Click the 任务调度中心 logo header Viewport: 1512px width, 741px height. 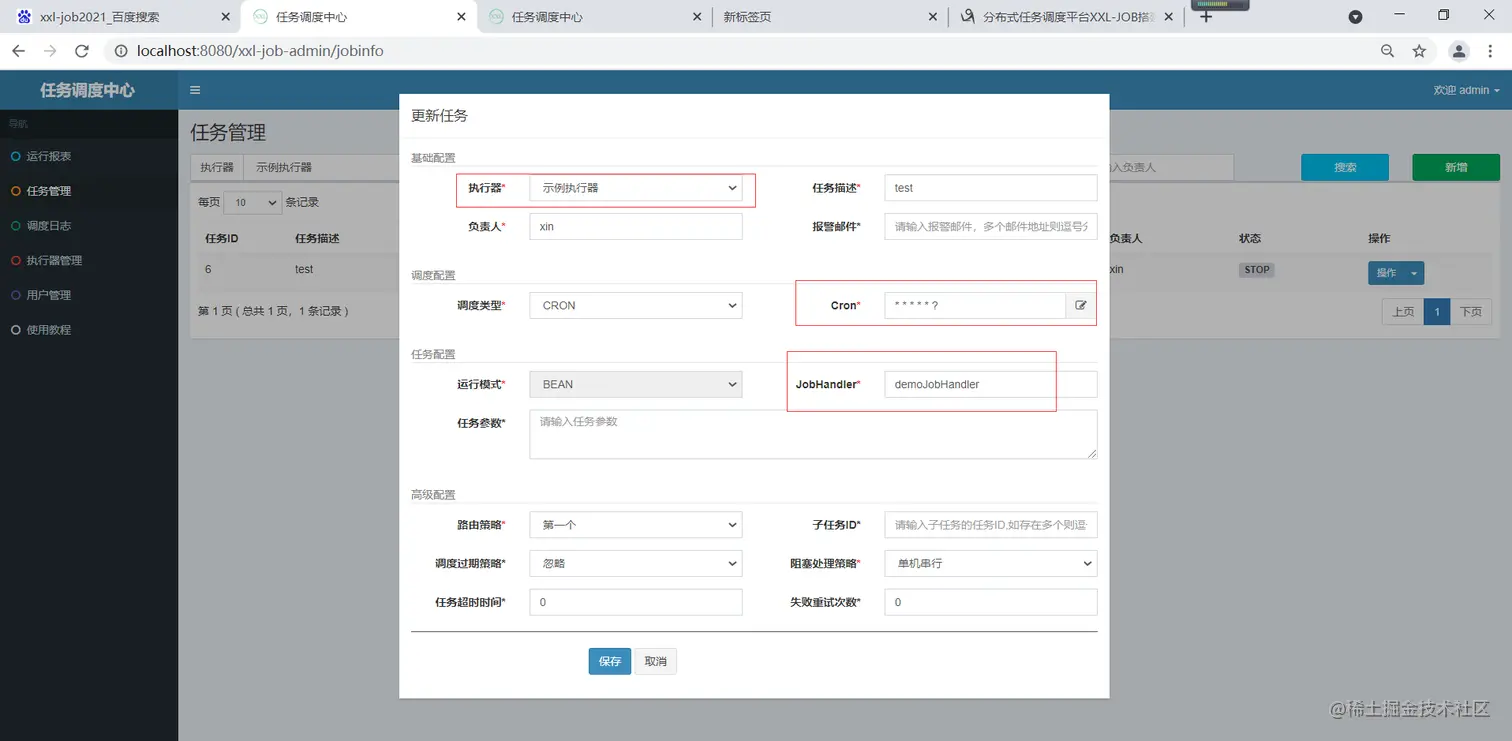click(88, 90)
